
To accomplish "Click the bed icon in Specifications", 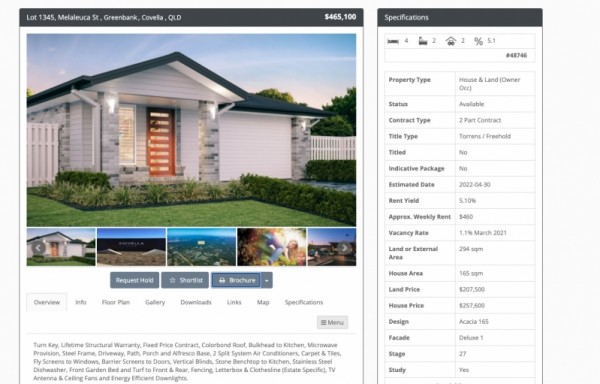I will [393, 41].
